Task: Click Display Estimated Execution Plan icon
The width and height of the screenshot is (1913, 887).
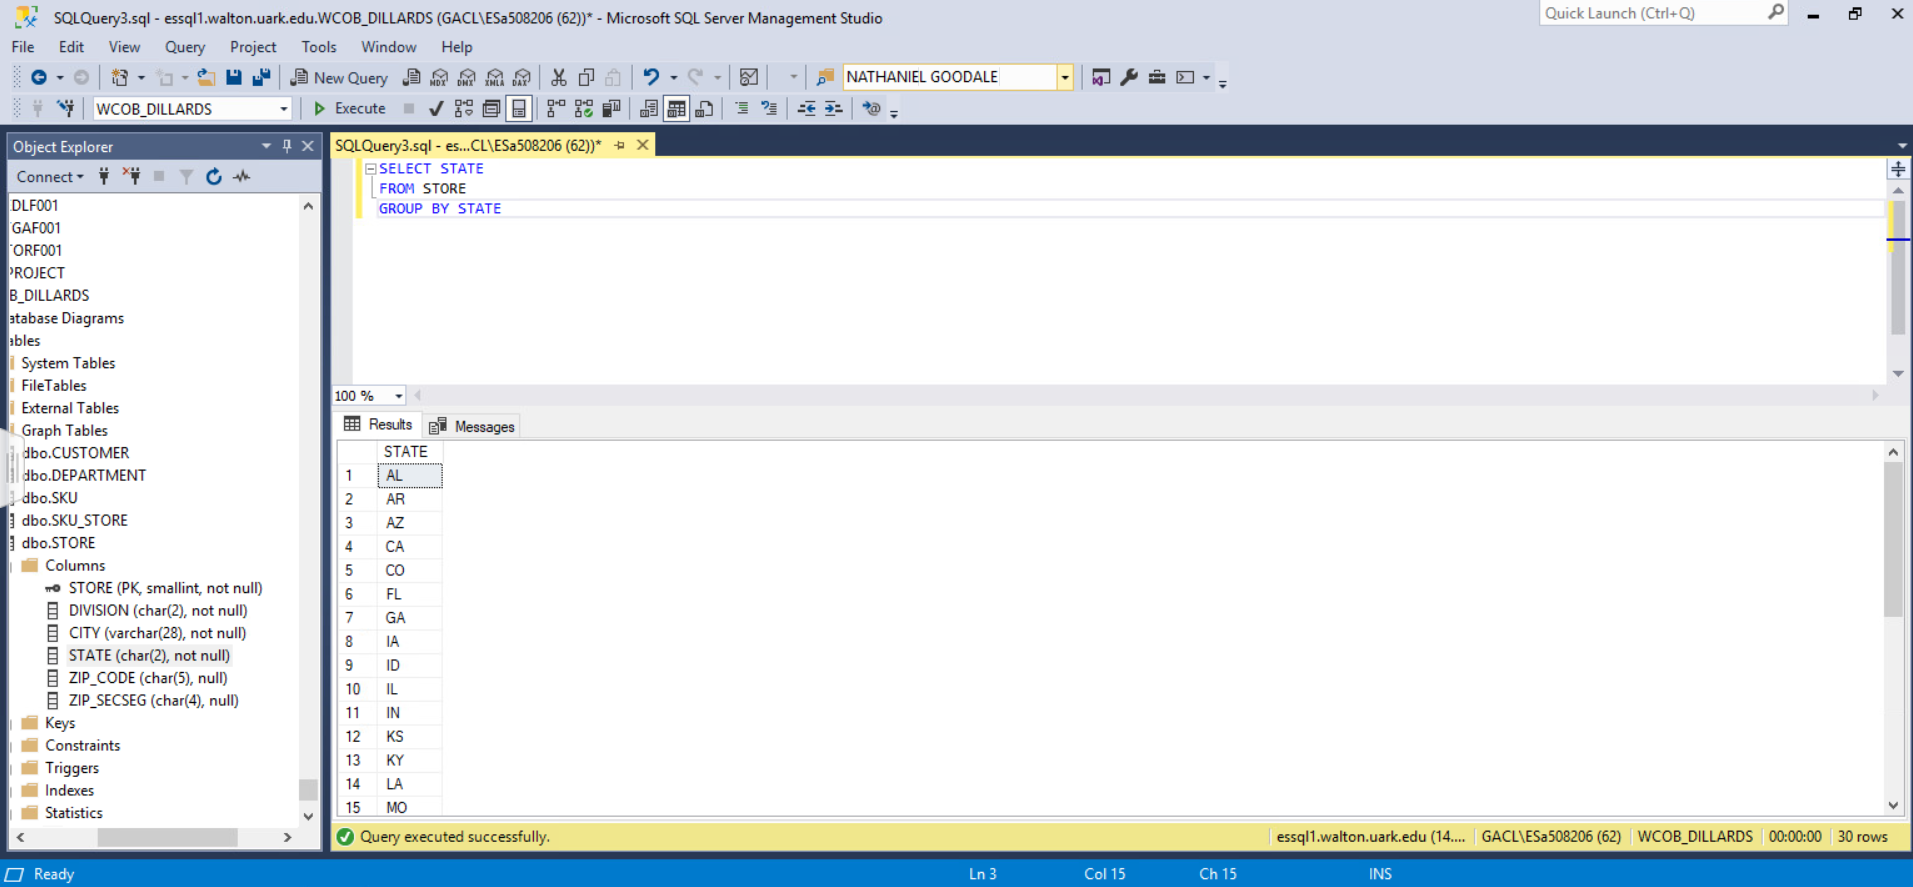Action: pyautogui.click(x=464, y=108)
